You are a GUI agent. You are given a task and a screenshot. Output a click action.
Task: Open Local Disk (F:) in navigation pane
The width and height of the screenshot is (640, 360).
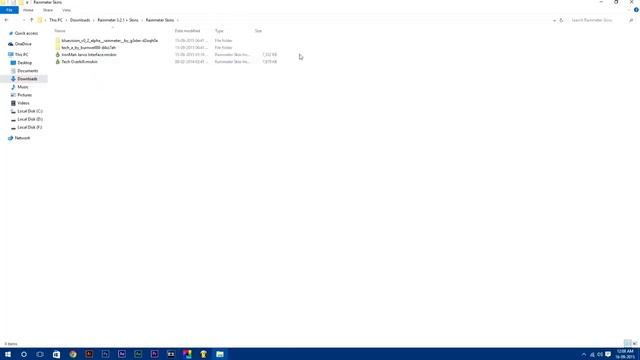coord(30,127)
